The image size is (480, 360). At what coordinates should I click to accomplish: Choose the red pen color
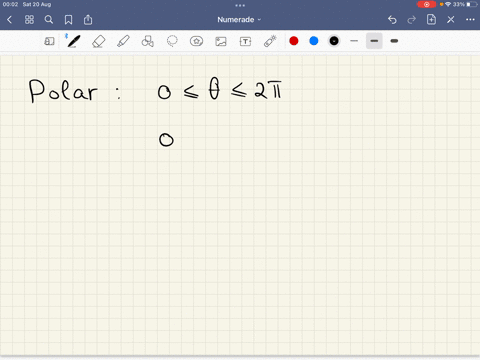294,41
